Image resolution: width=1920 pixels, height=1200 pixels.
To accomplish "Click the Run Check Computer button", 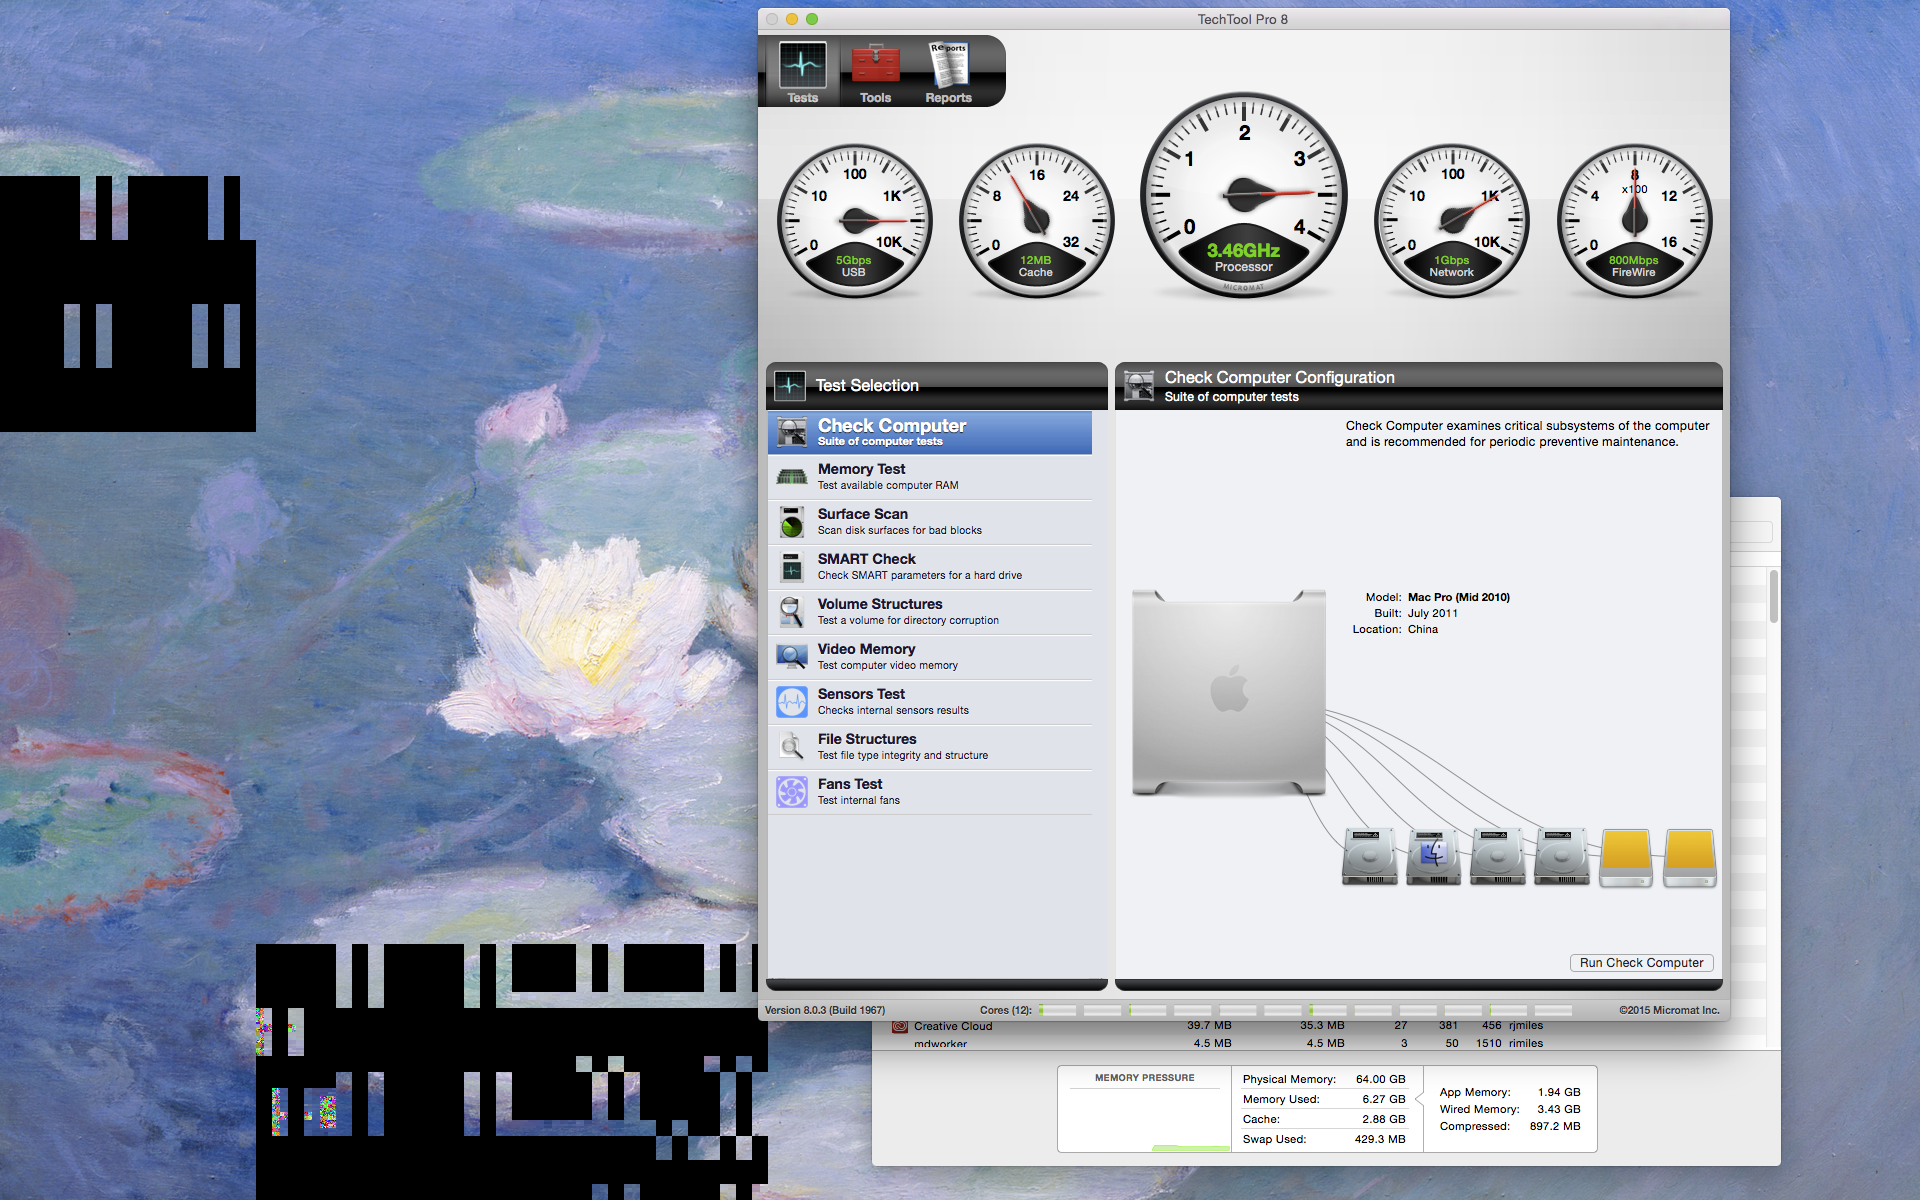I will click(1641, 963).
